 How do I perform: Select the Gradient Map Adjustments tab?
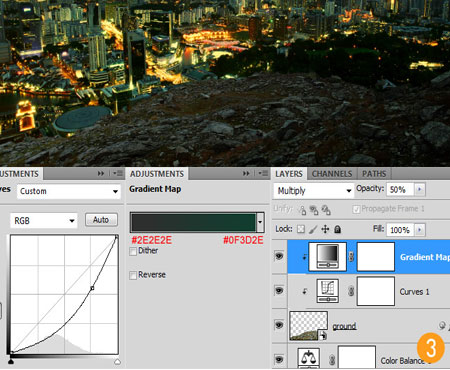pyautogui.click(x=157, y=174)
